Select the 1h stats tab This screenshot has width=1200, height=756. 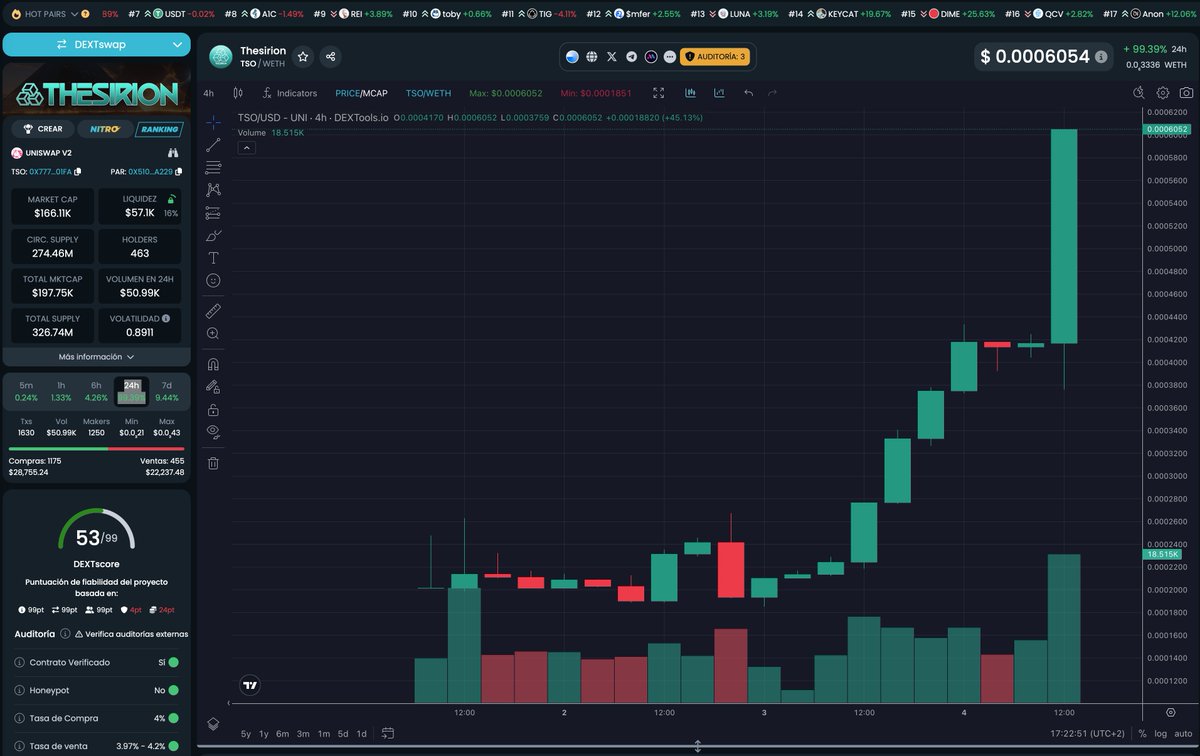pos(61,391)
